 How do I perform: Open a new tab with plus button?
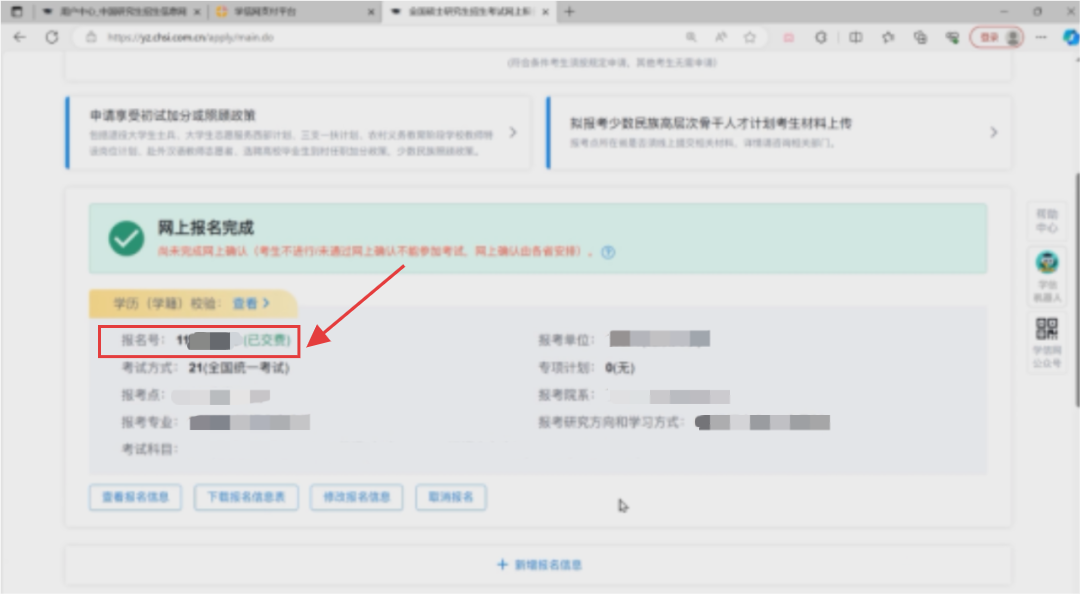coord(569,12)
